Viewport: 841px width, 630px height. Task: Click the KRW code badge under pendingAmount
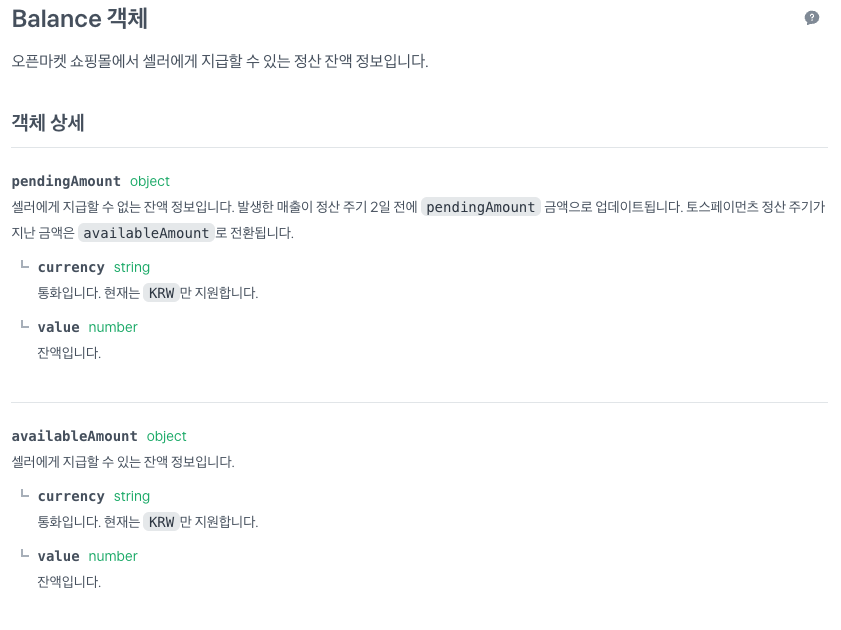tap(161, 293)
